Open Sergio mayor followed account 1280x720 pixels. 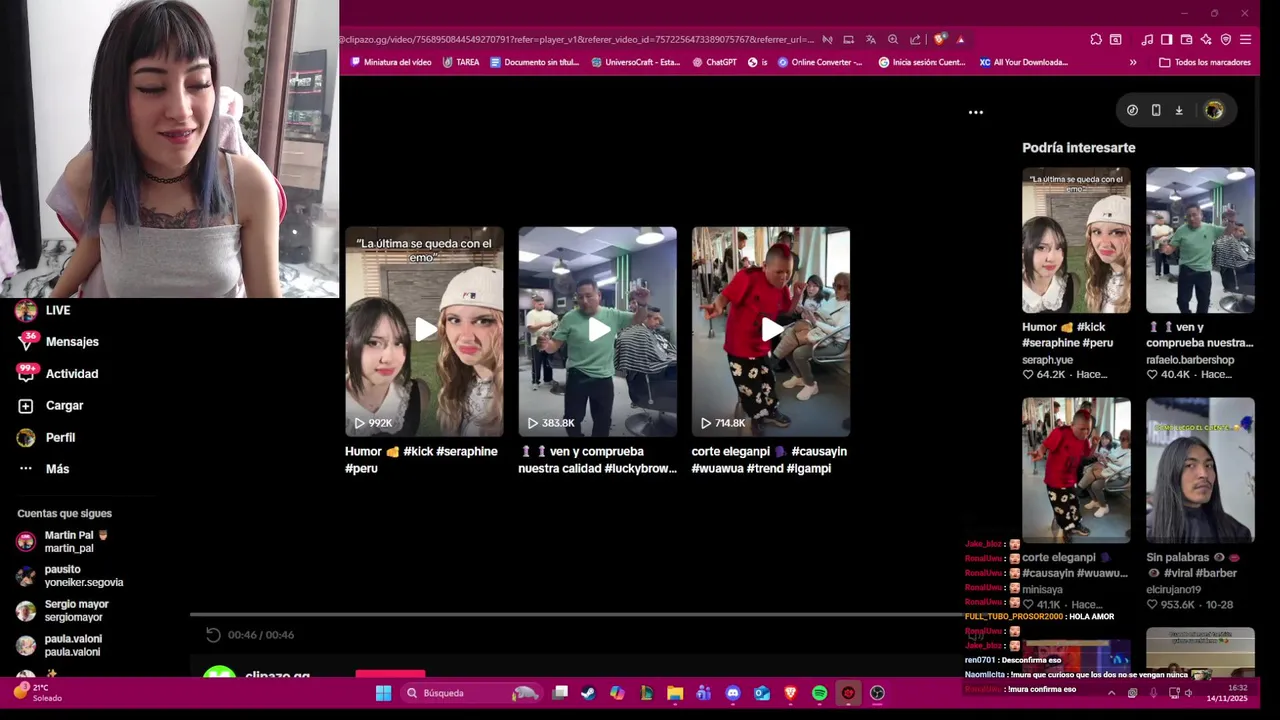pyautogui.click(x=63, y=611)
